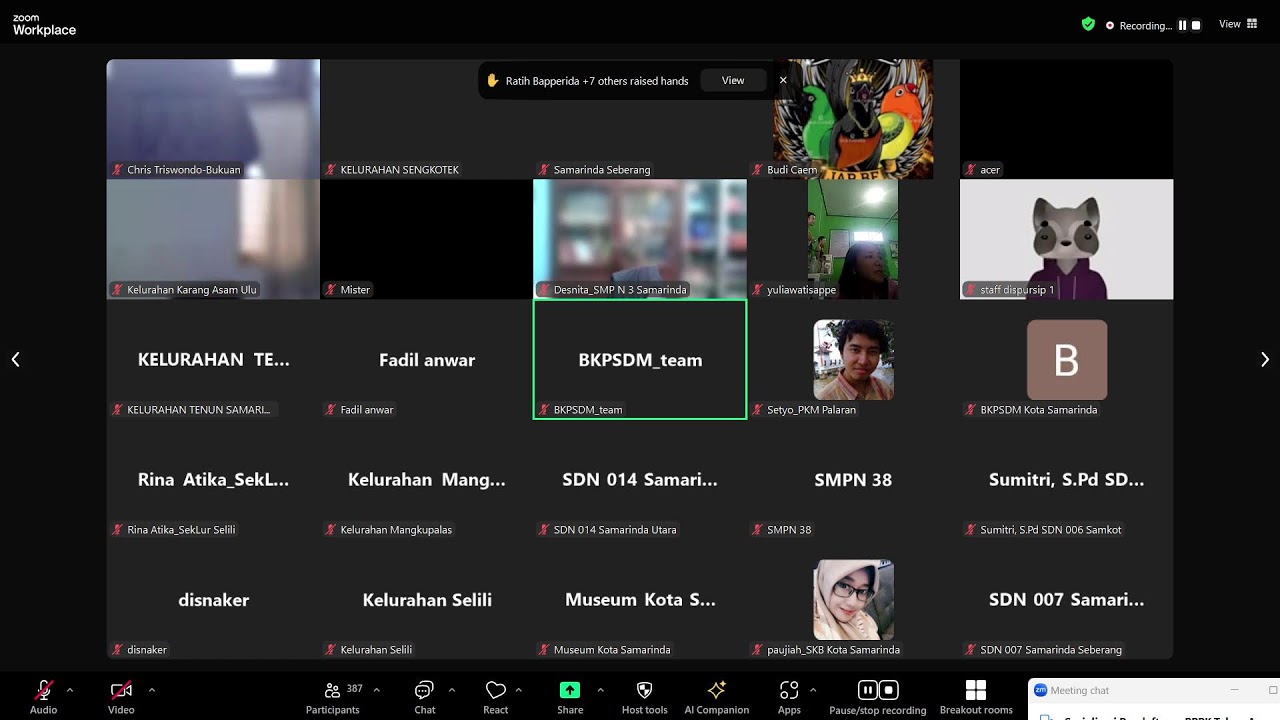Open the Chat icon in toolbar
1280x720 pixels.
coord(424,690)
